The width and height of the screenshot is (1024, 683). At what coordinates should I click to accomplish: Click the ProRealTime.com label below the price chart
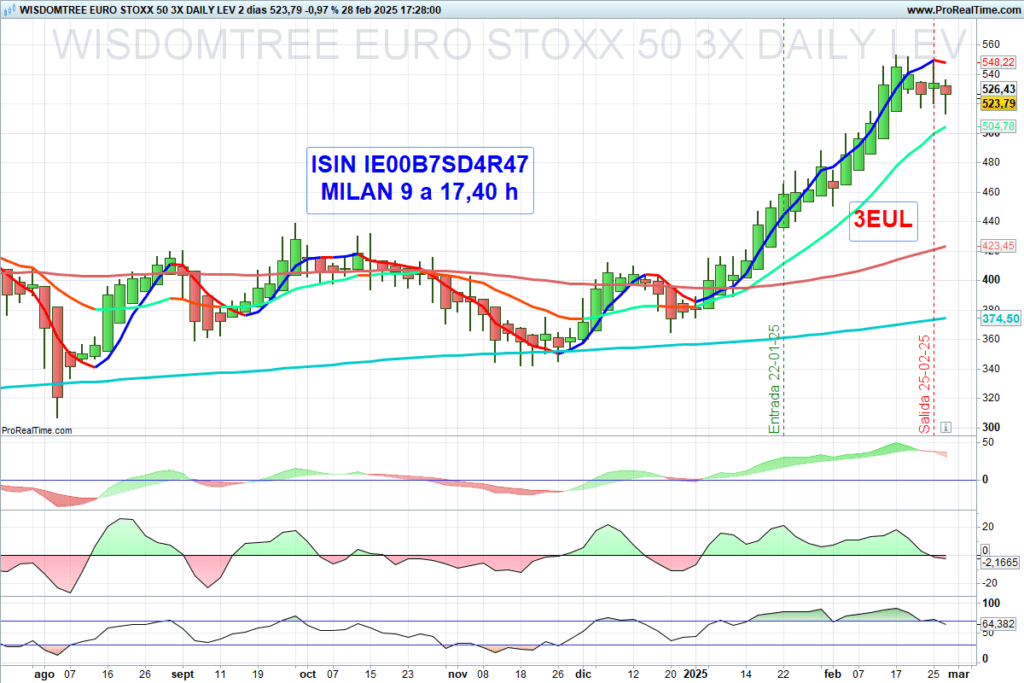[x=37, y=430]
